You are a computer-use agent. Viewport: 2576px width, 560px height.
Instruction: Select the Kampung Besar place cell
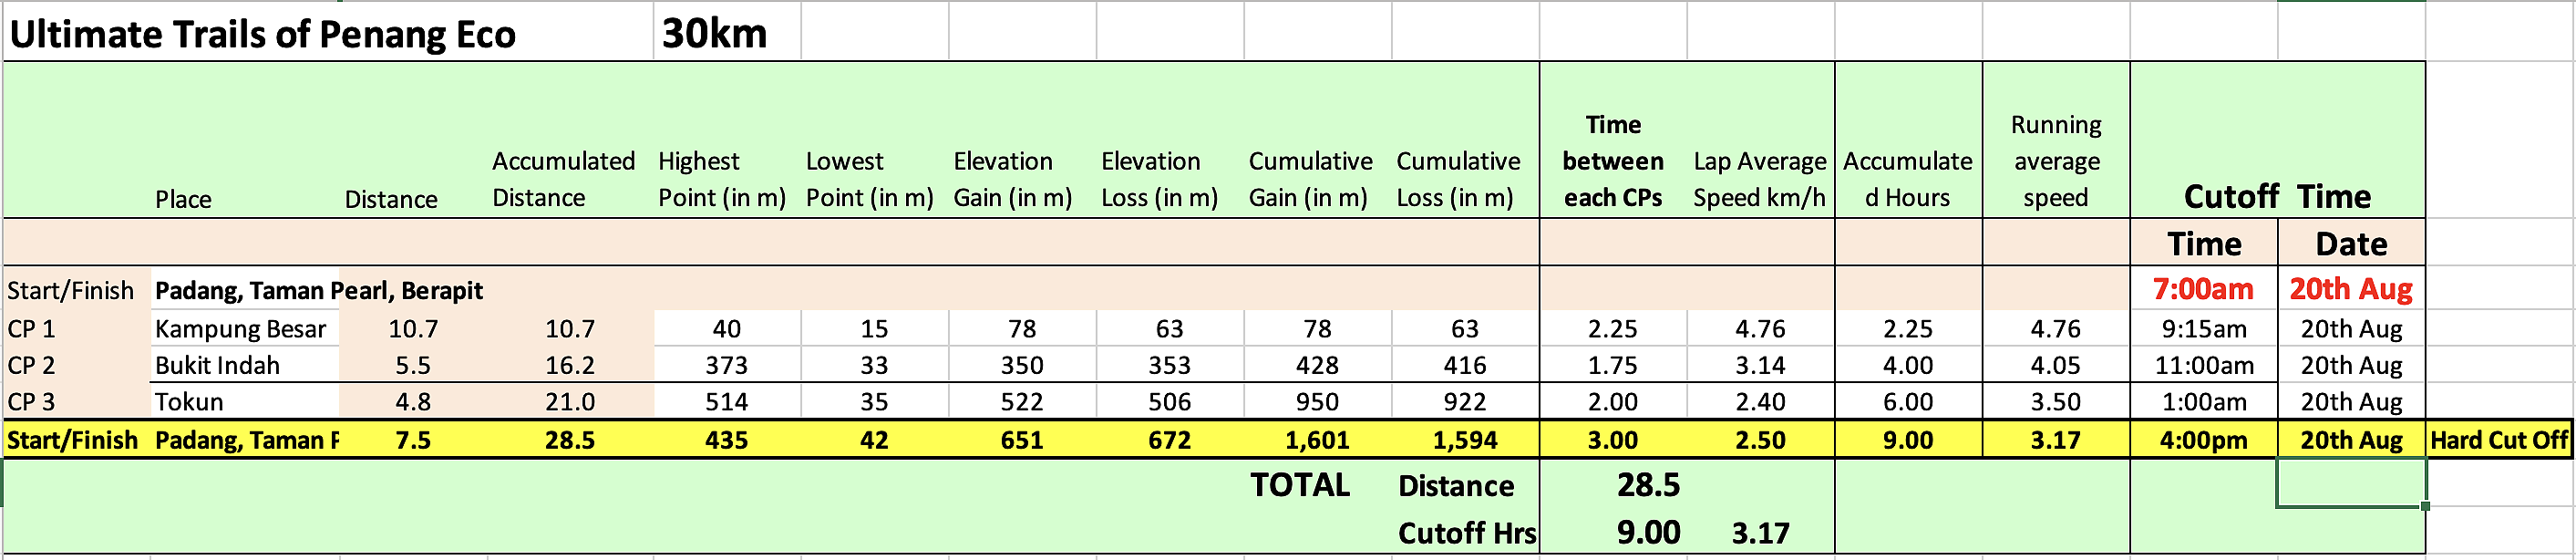coord(241,329)
